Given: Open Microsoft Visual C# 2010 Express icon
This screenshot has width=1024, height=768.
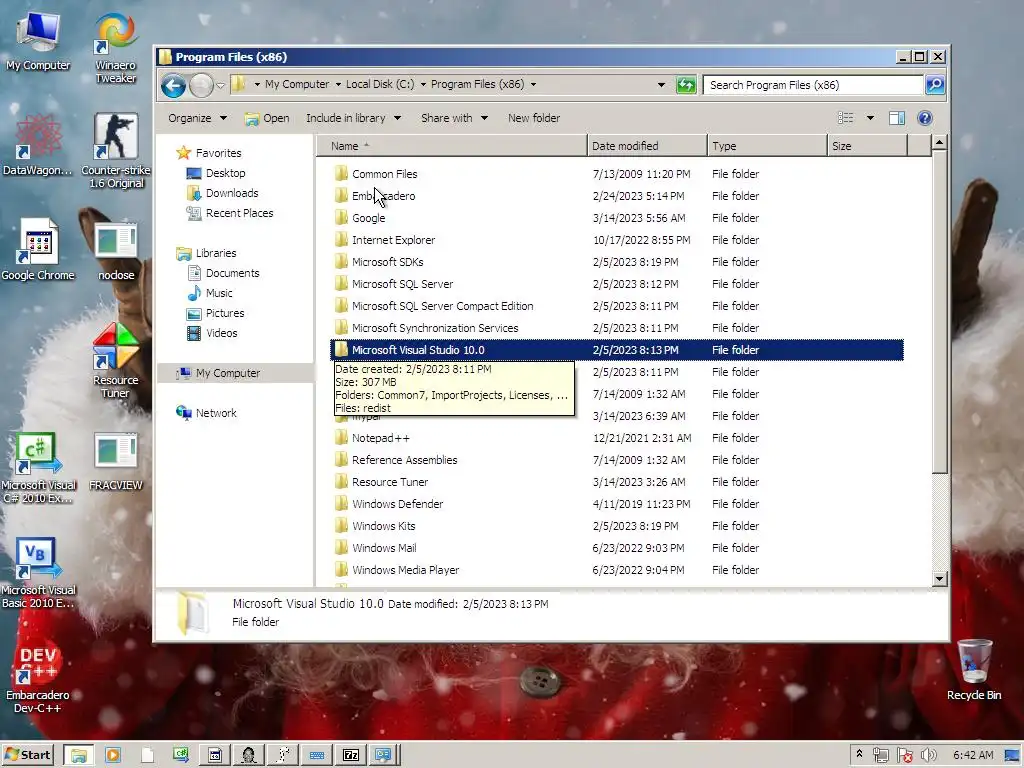Looking at the screenshot, I should [x=39, y=468].
